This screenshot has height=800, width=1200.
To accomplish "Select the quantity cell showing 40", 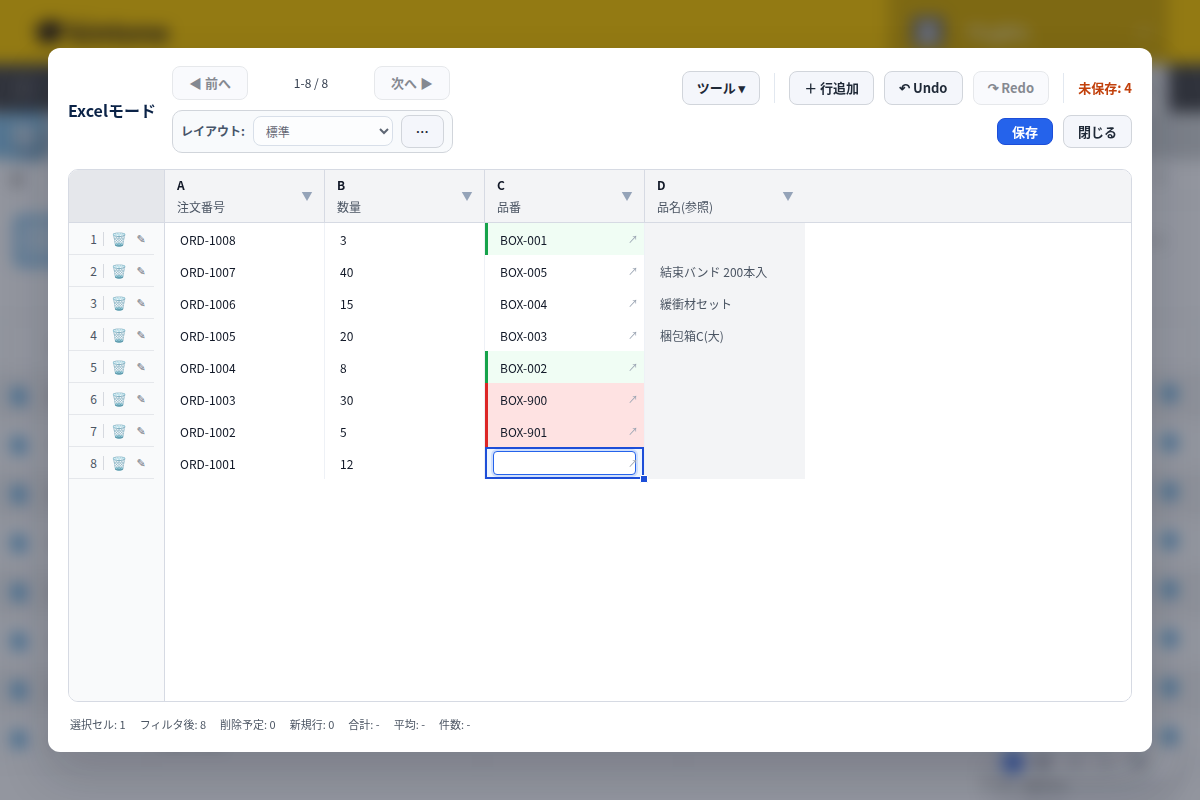I will tap(405, 271).
